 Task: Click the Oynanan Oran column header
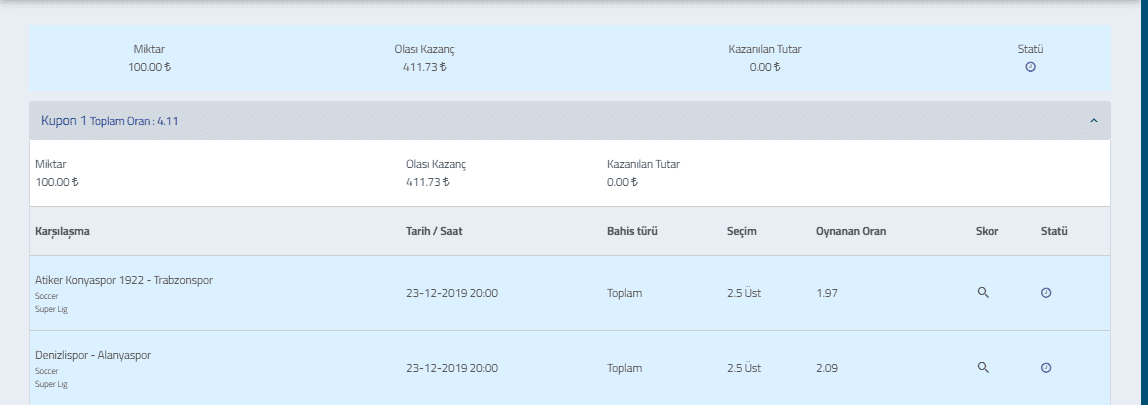[851, 231]
